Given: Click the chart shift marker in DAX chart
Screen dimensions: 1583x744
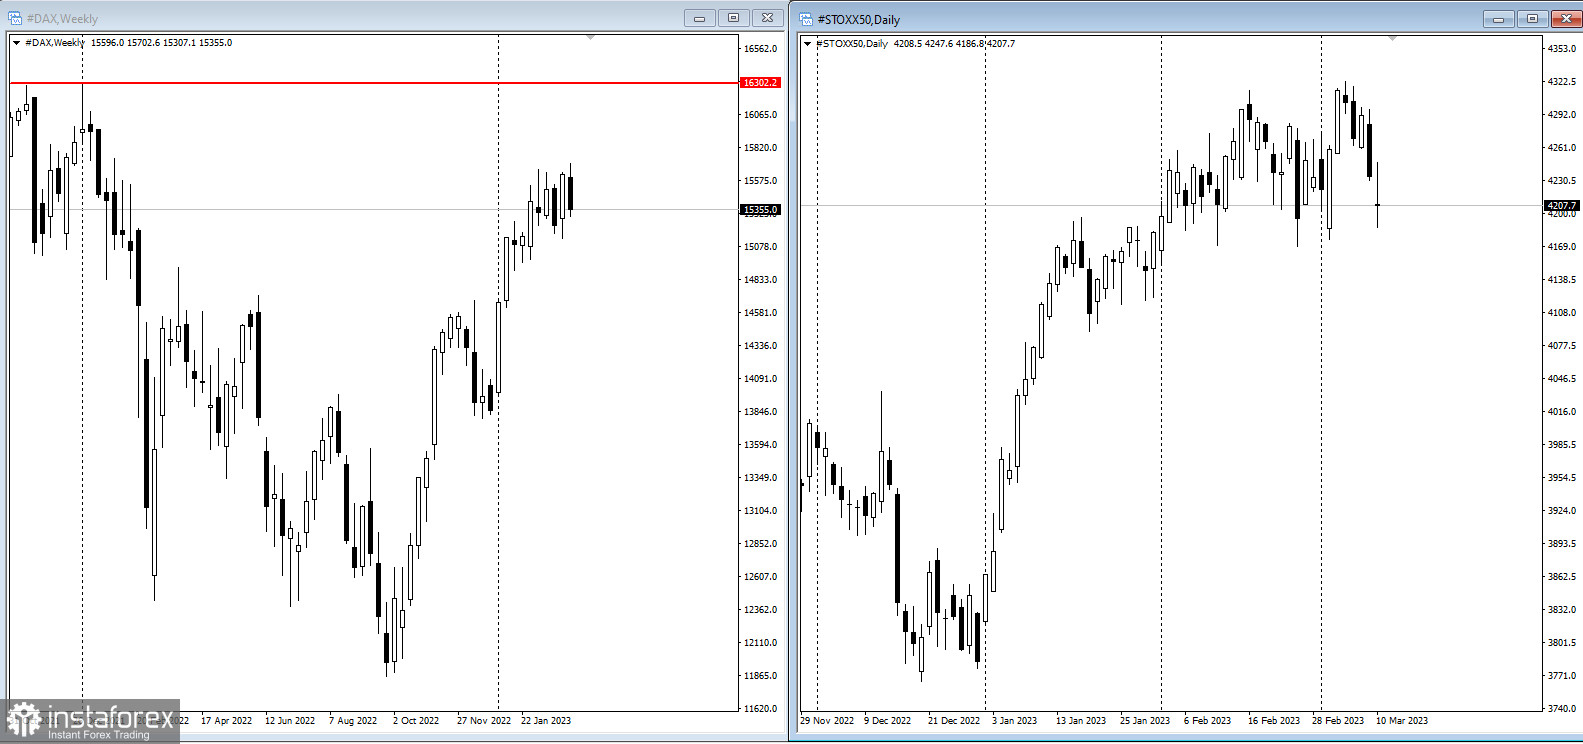Looking at the screenshot, I should 591,37.
